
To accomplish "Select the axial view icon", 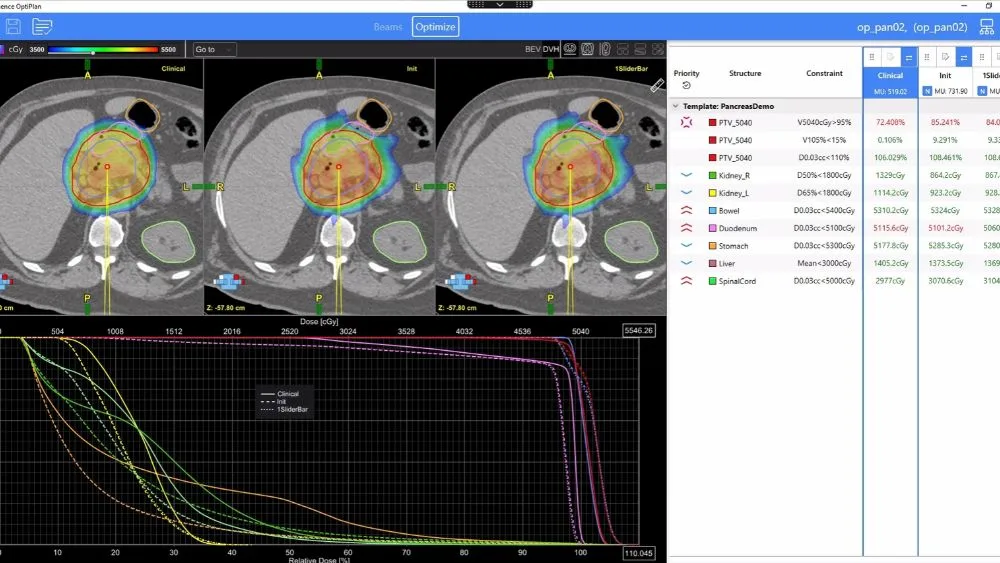I will click(x=570, y=49).
